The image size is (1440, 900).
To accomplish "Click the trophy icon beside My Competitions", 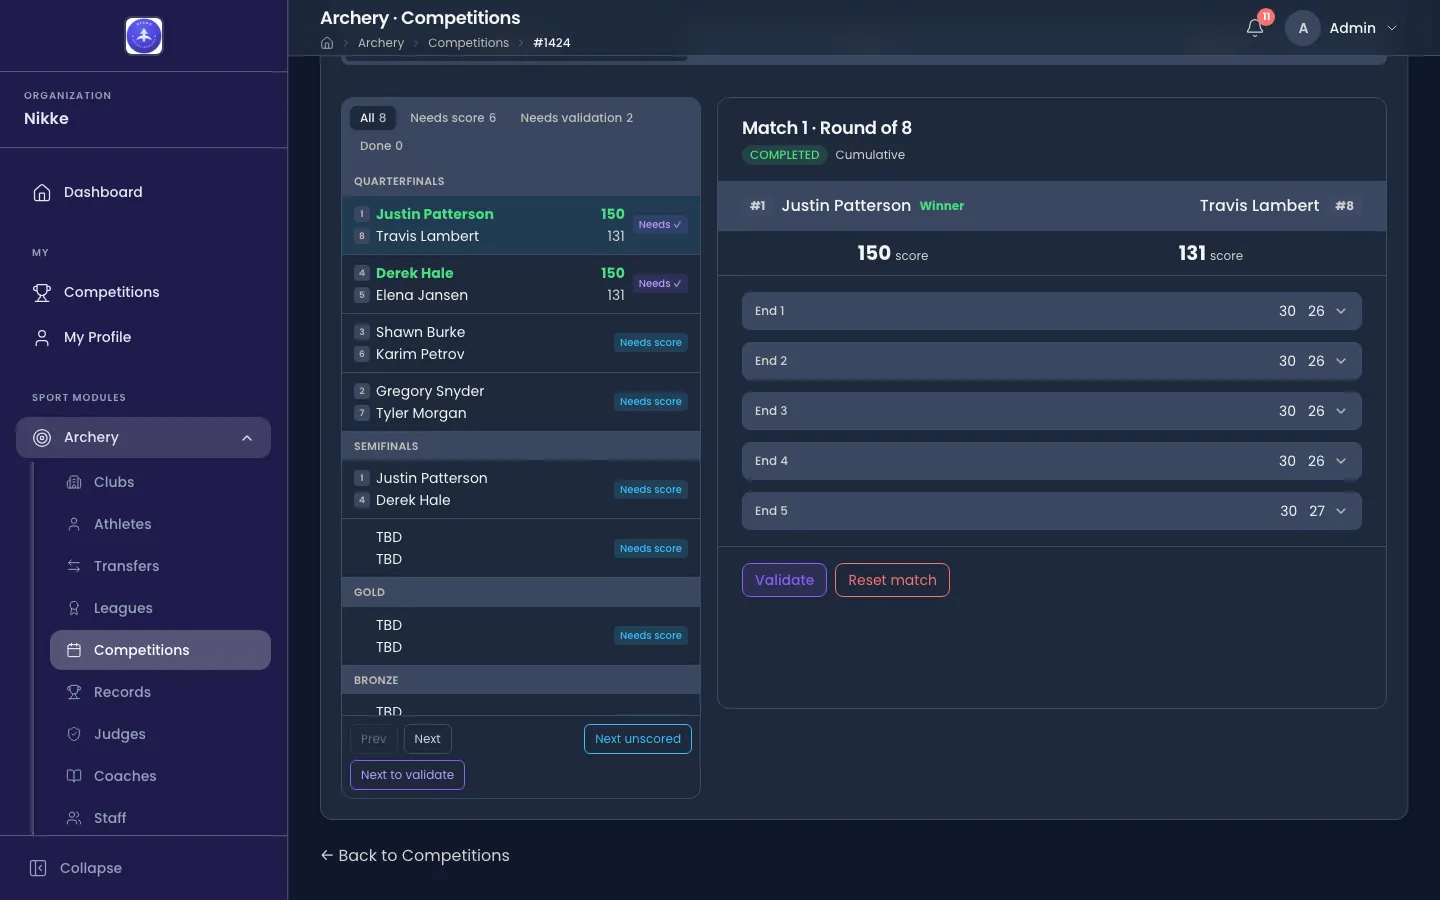I will [42, 292].
